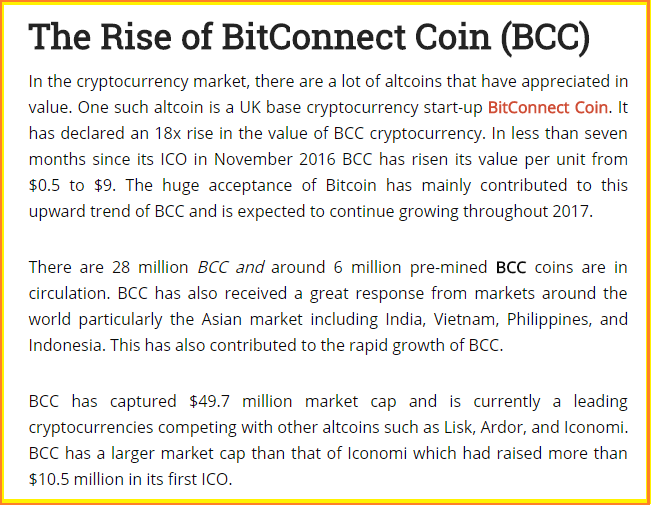The height and width of the screenshot is (505, 652).
Task: Click the heading "The Rise of BitConnect Coin (BCC)"
Action: tap(309, 39)
